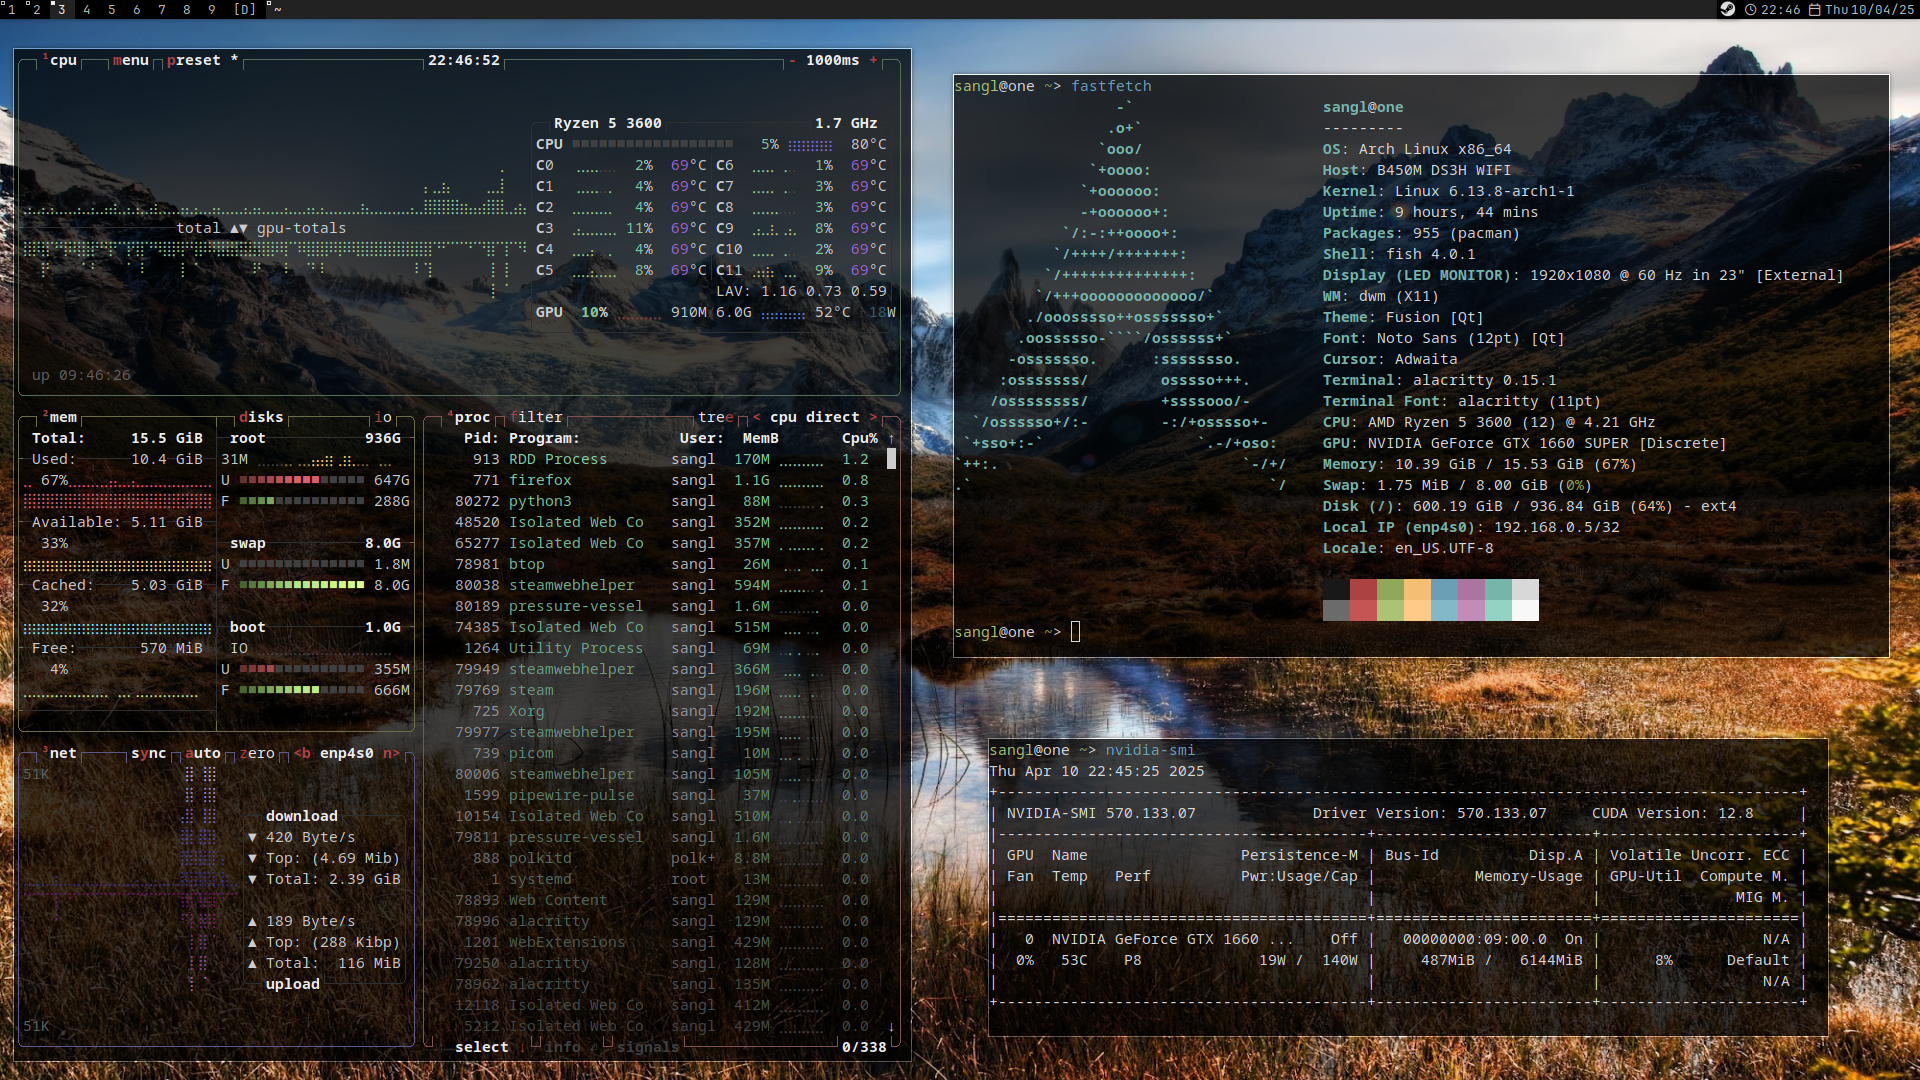The height and width of the screenshot is (1080, 1920).
Task: Switch to dwm tag 2
Action: [x=36, y=9]
